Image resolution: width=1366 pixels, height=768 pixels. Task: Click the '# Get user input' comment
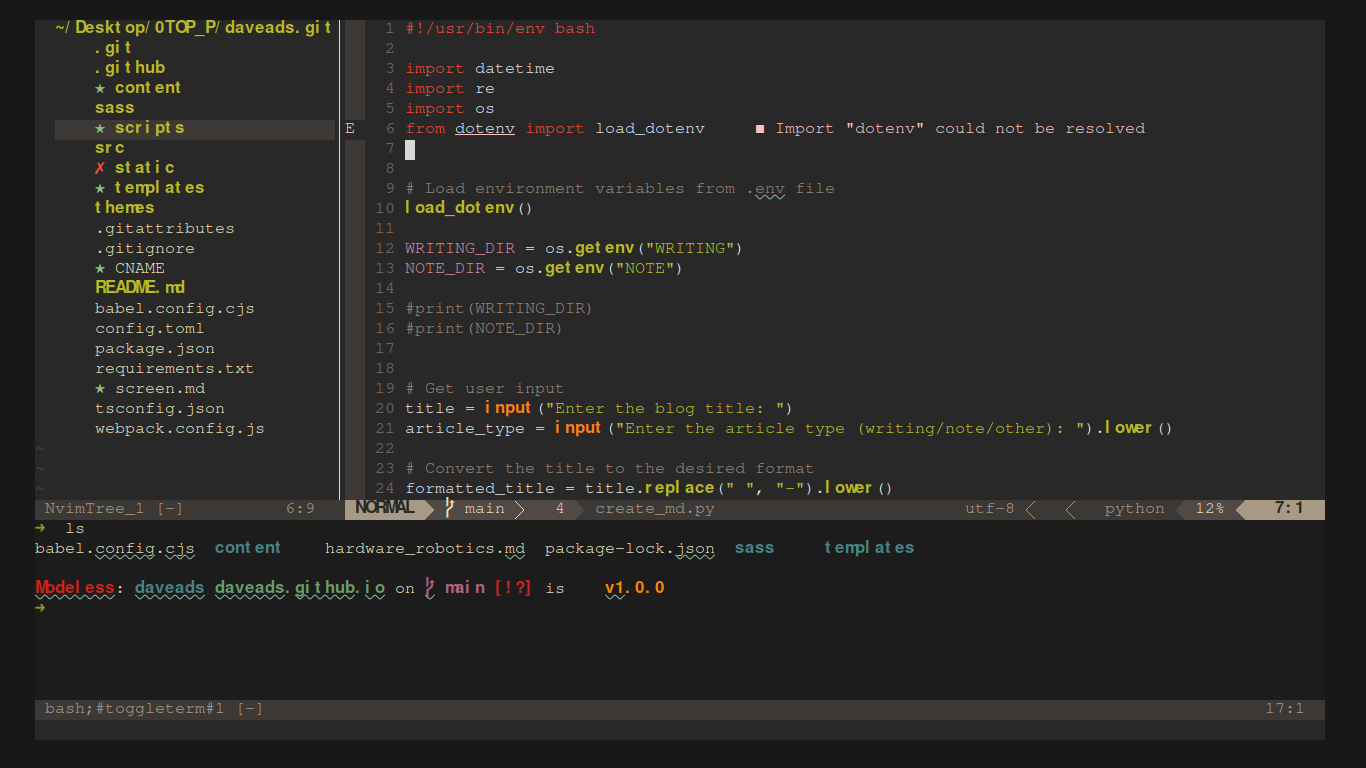coord(485,388)
